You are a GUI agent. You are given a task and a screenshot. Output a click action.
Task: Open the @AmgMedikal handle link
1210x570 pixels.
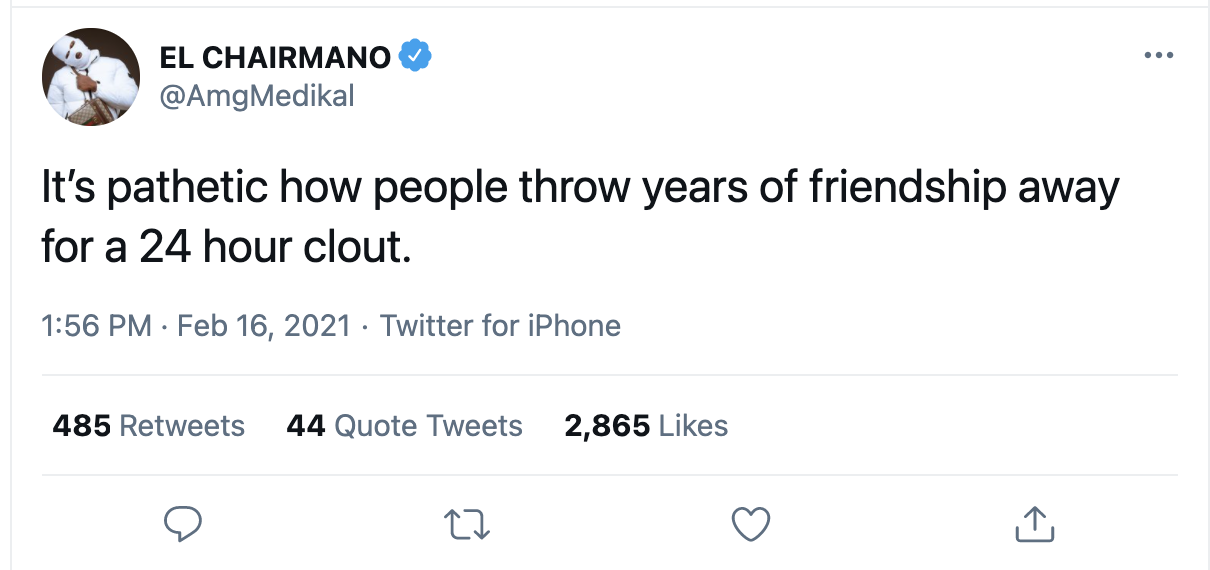point(257,96)
